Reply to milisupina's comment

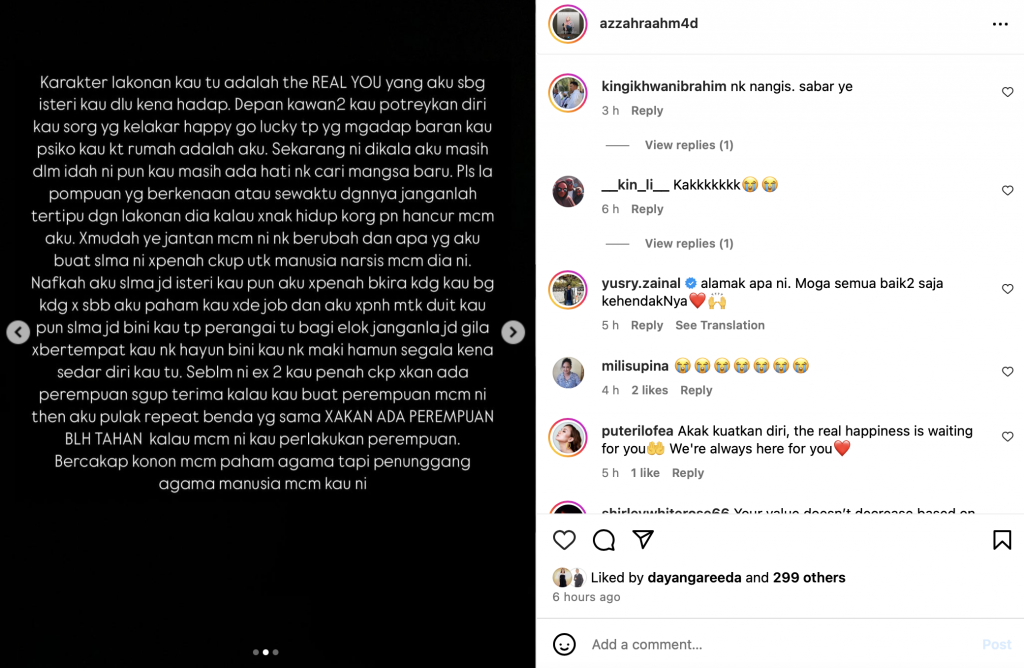696,390
